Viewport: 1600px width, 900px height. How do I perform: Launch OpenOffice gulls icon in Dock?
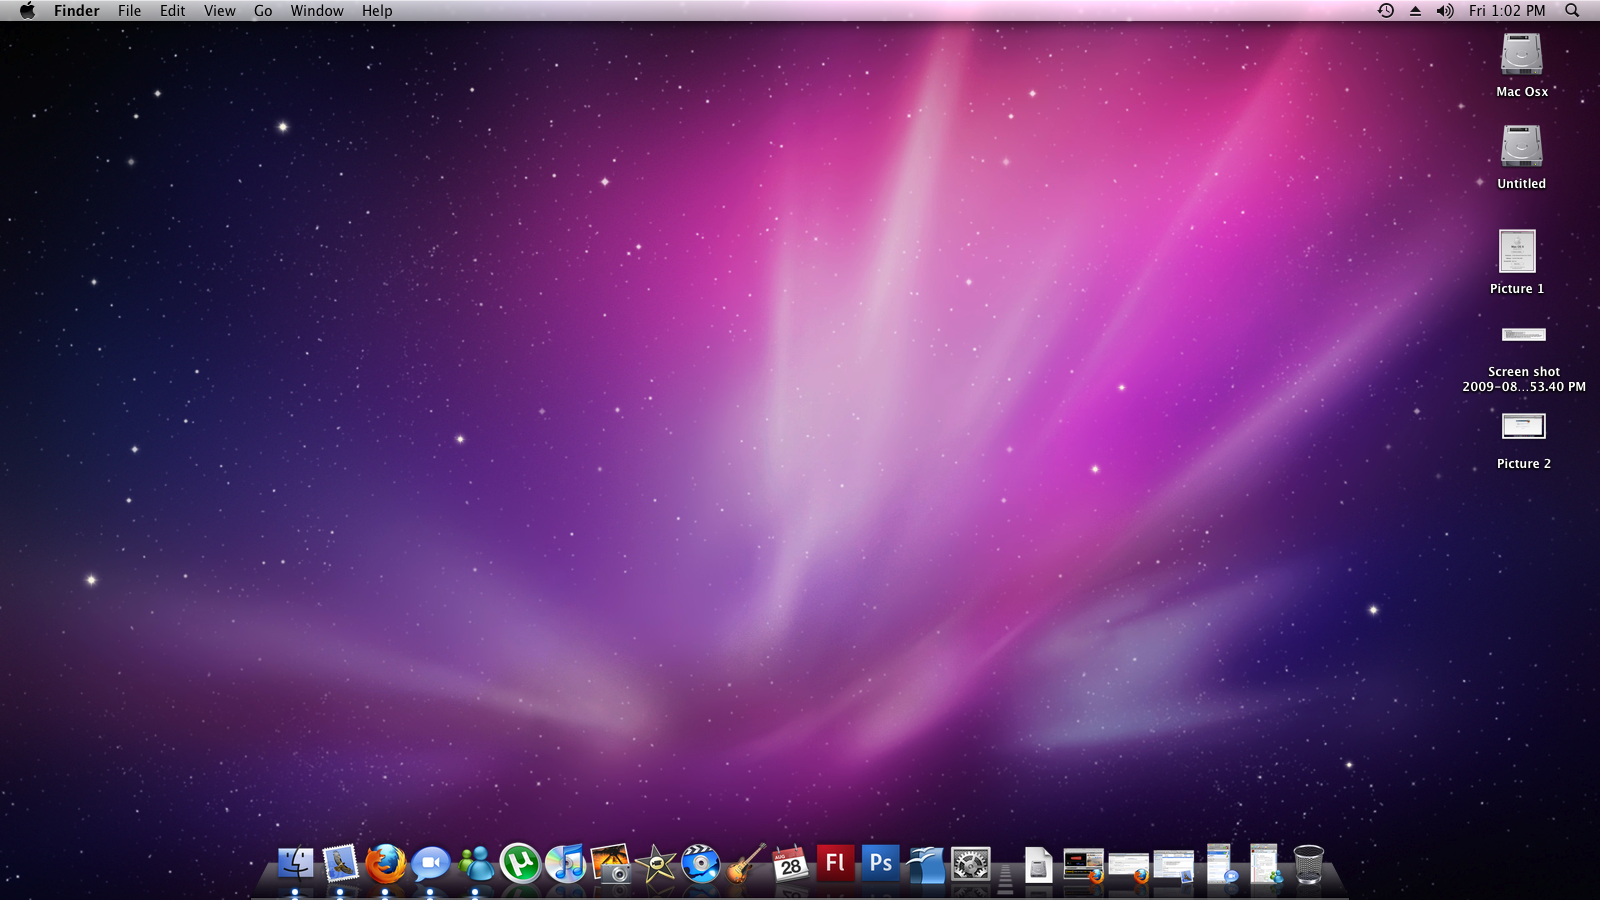(x=926, y=864)
